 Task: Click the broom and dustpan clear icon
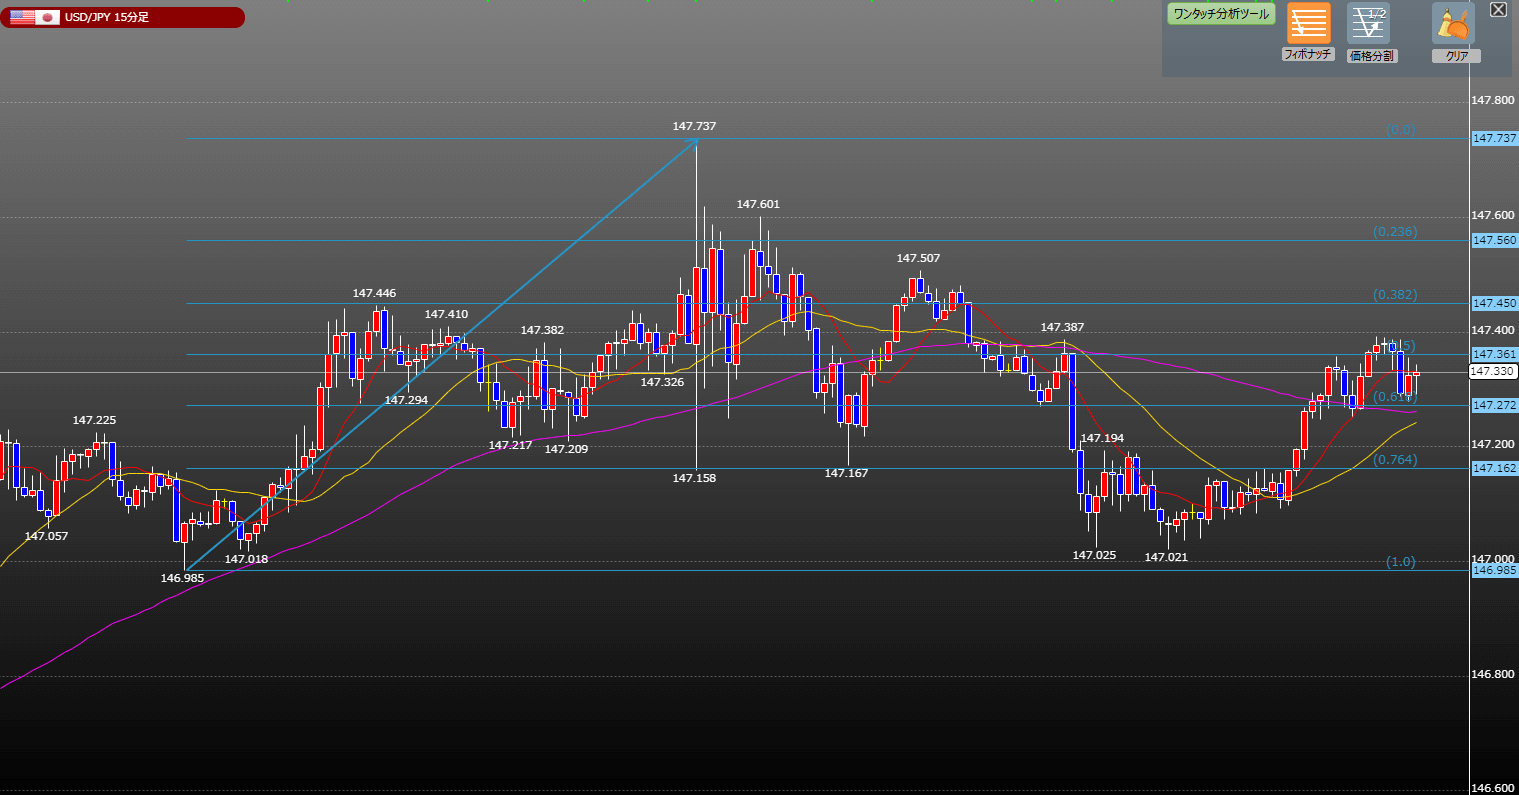pos(1453,23)
